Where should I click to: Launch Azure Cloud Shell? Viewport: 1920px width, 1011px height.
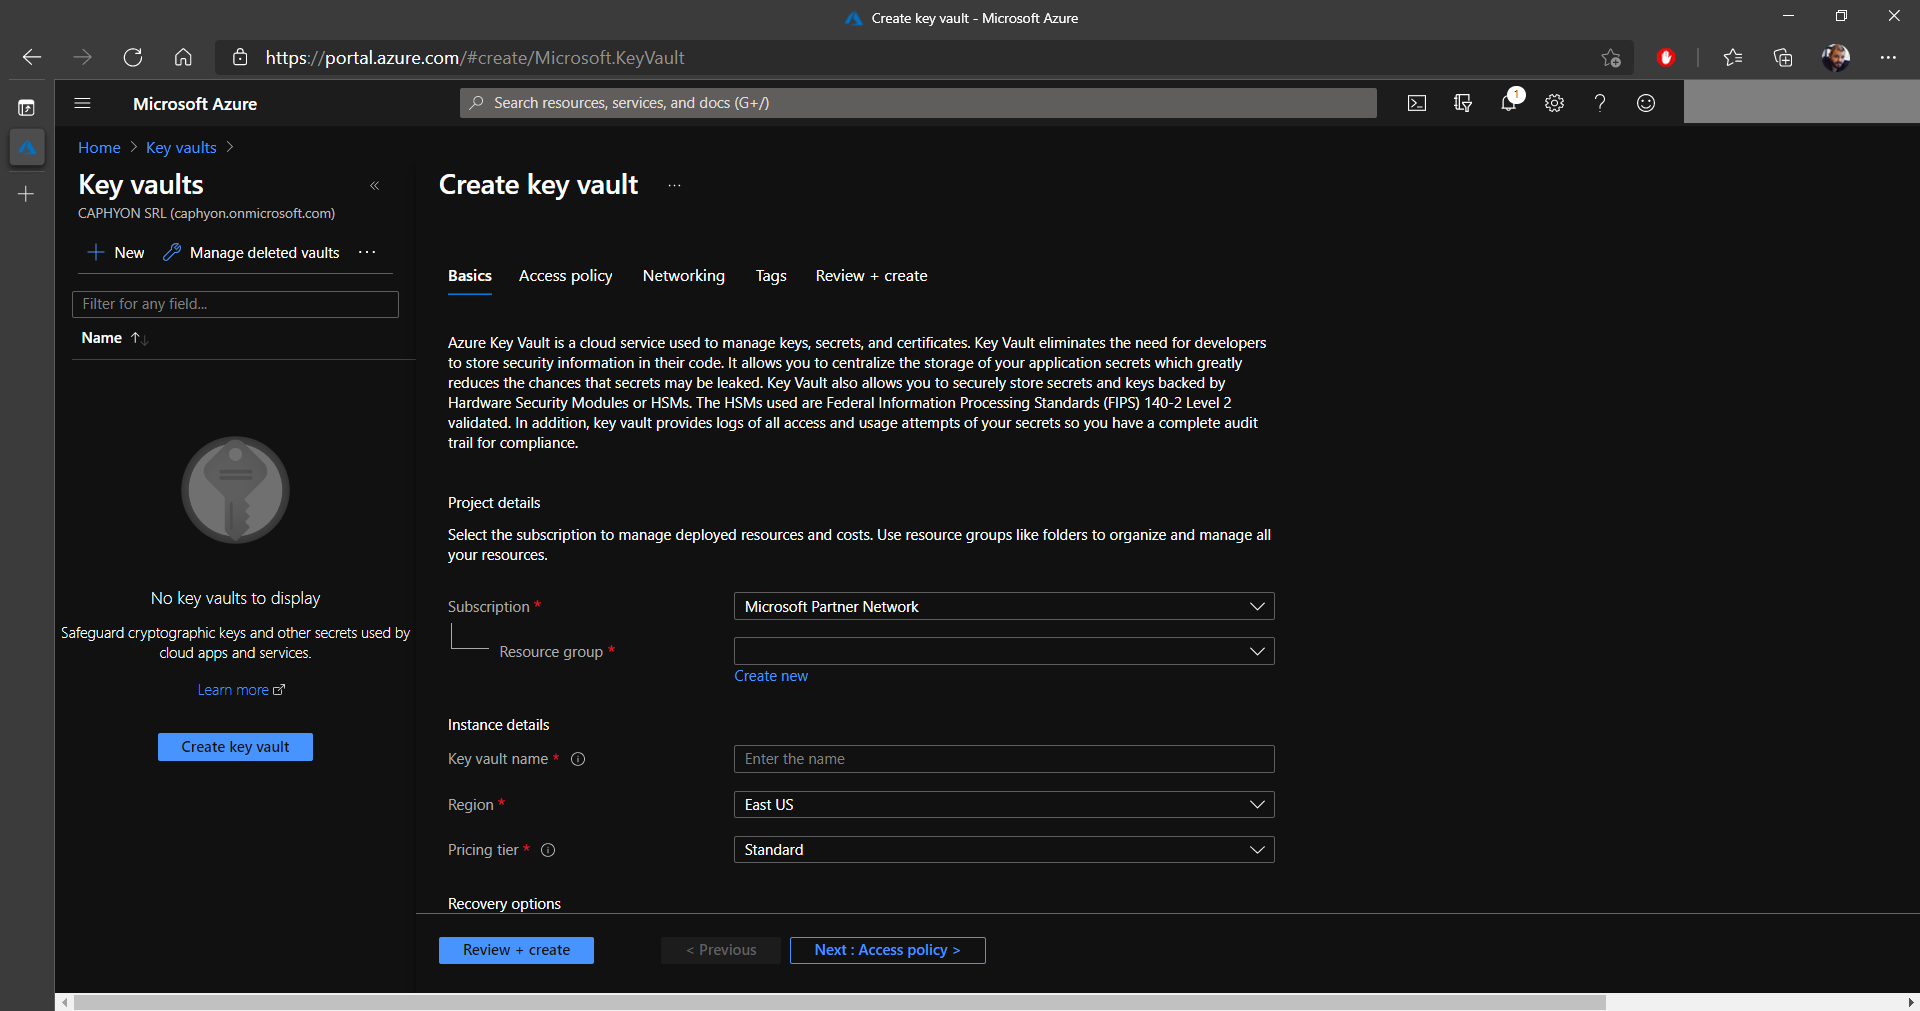[1417, 103]
